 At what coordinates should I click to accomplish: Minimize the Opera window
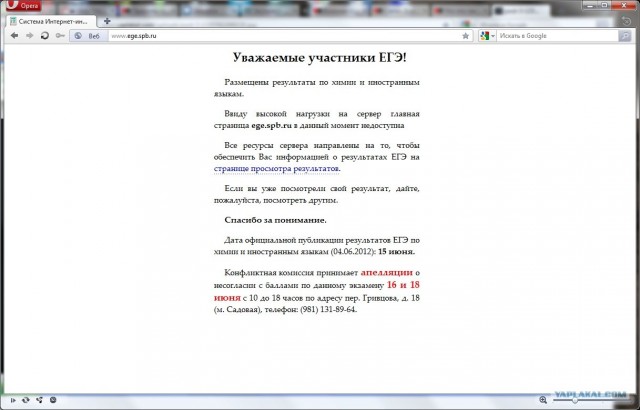click(591, 5)
